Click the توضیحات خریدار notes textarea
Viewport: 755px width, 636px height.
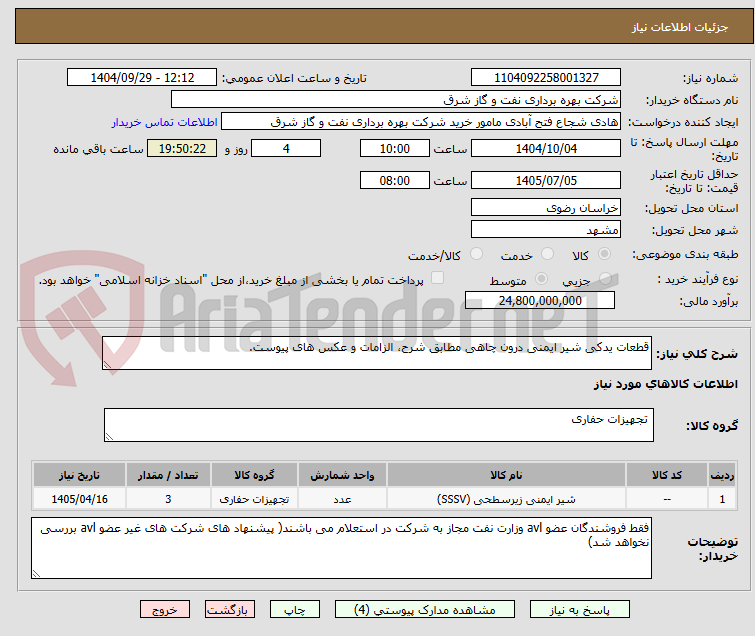click(341, 548)
